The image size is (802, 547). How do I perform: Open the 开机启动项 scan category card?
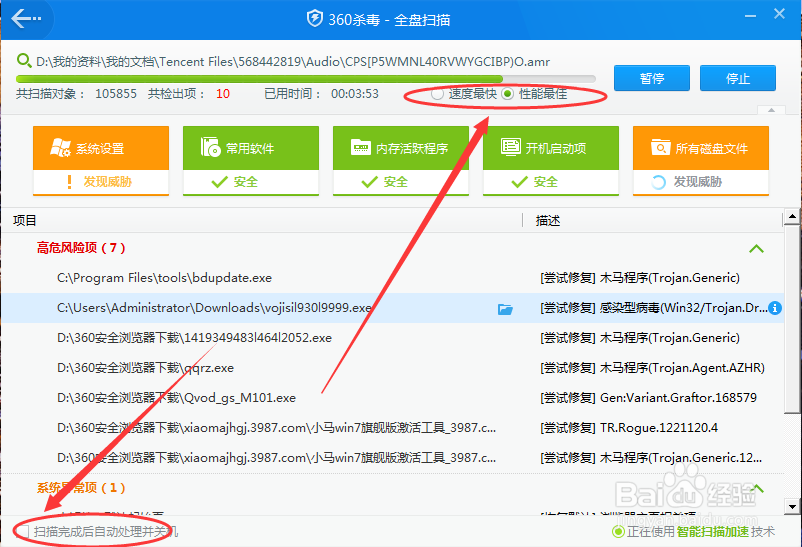[x=551, y=160]
